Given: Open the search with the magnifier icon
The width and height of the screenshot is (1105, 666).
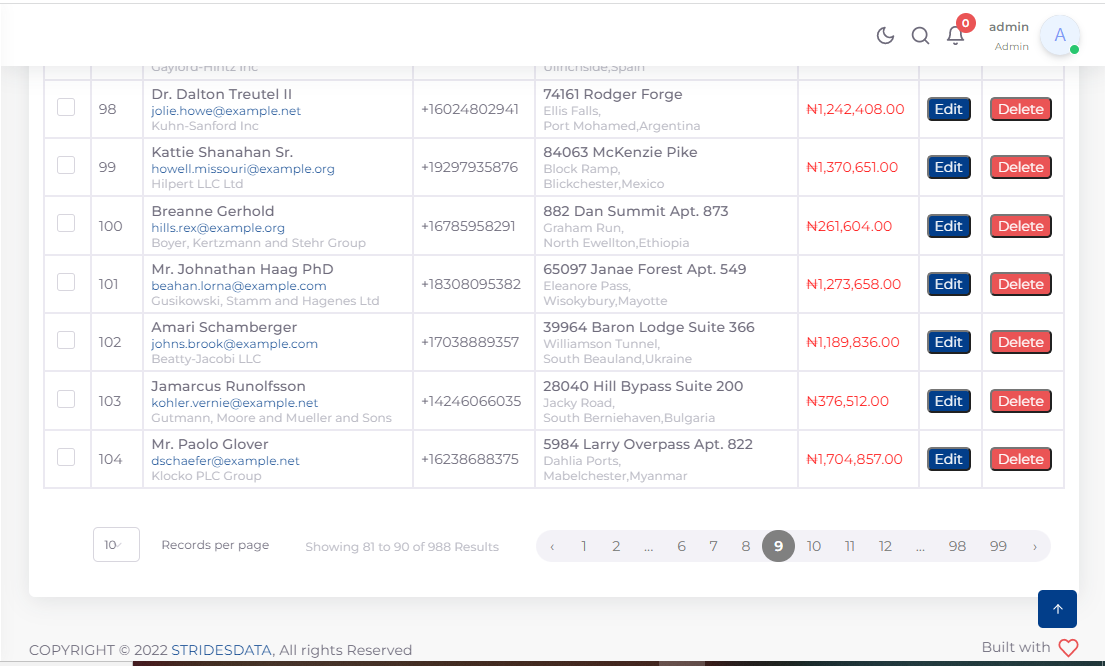Looking at the screenshot, I should 920,35.
